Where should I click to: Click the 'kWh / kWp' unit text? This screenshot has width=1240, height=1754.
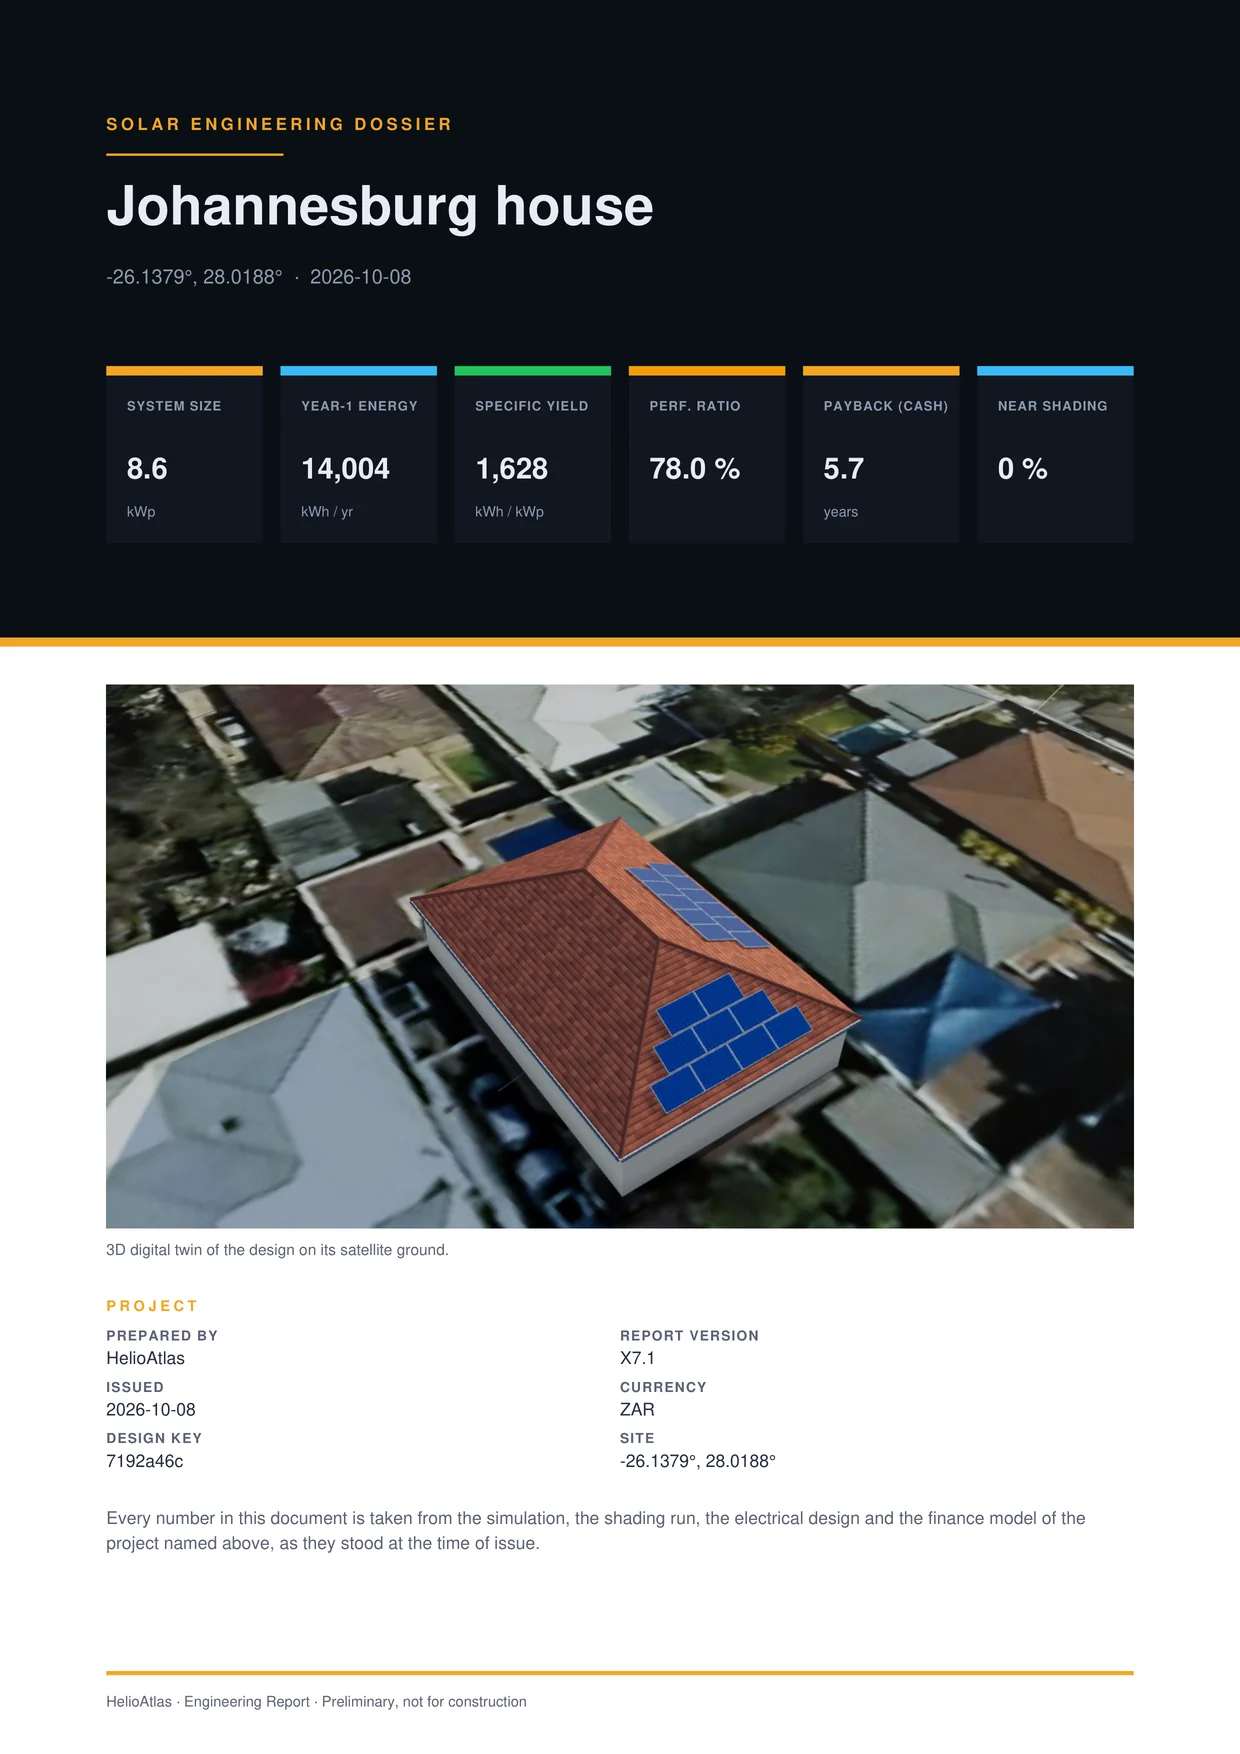click(x=510, y=512)
